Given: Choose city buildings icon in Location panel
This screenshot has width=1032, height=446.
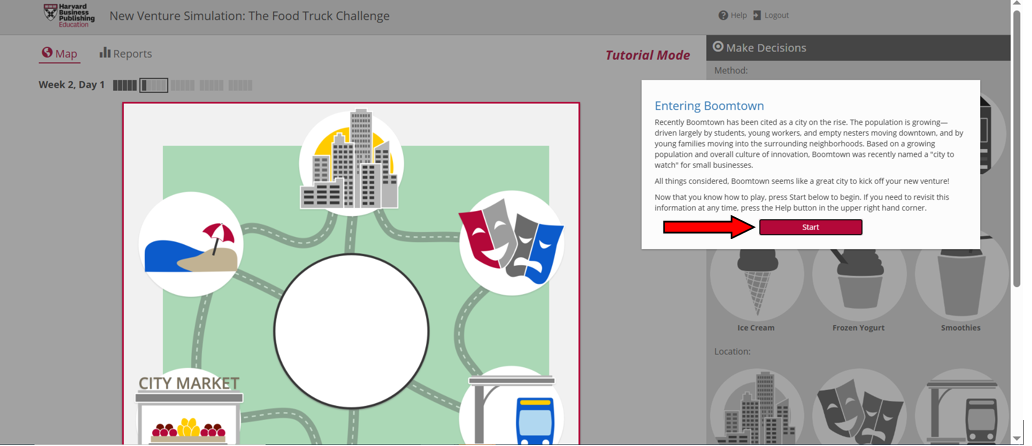Looking at the screenshot, I should [x=756, y=410].
